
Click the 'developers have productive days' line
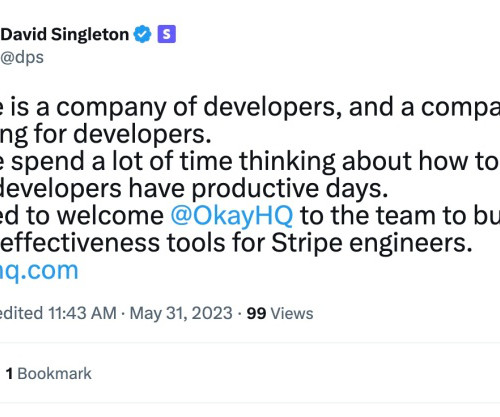tap(194, 189)
